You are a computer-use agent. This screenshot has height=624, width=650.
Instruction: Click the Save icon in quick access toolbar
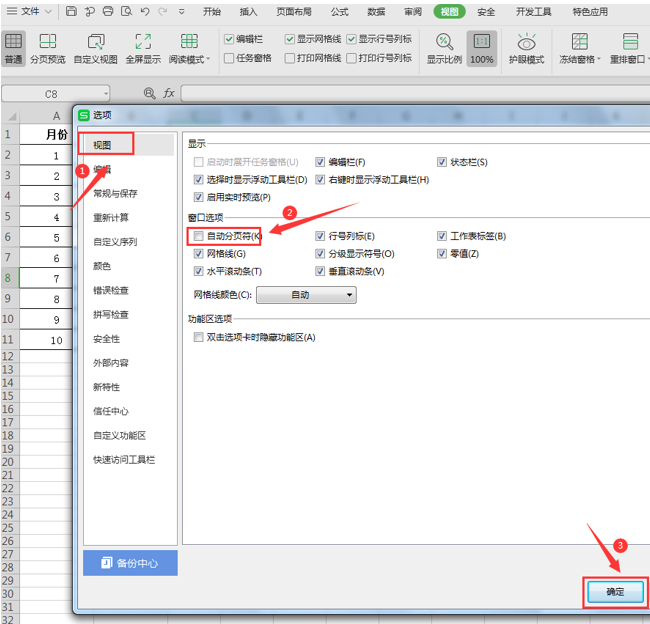pos(71,12)
